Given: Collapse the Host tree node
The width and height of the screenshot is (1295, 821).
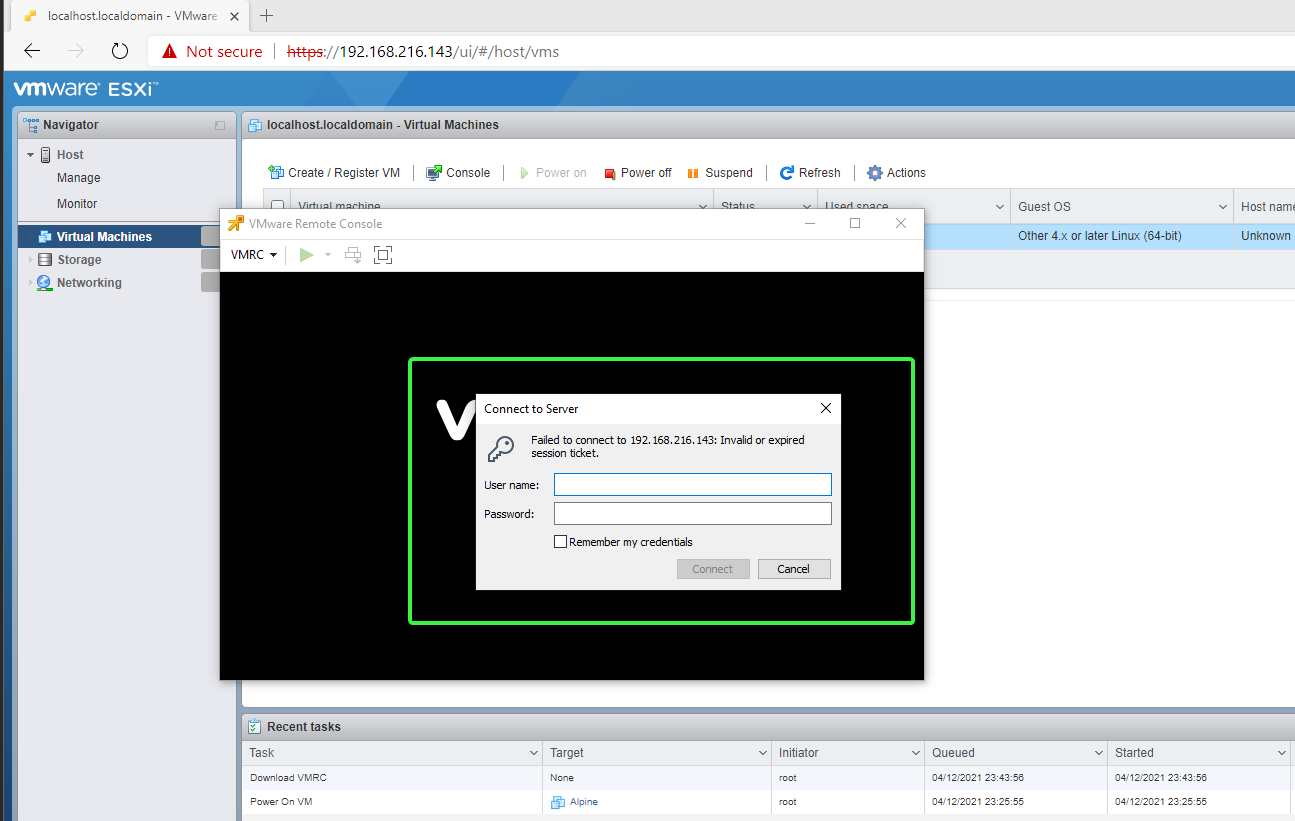Looking at the screenshot, I should coord(31,155).
